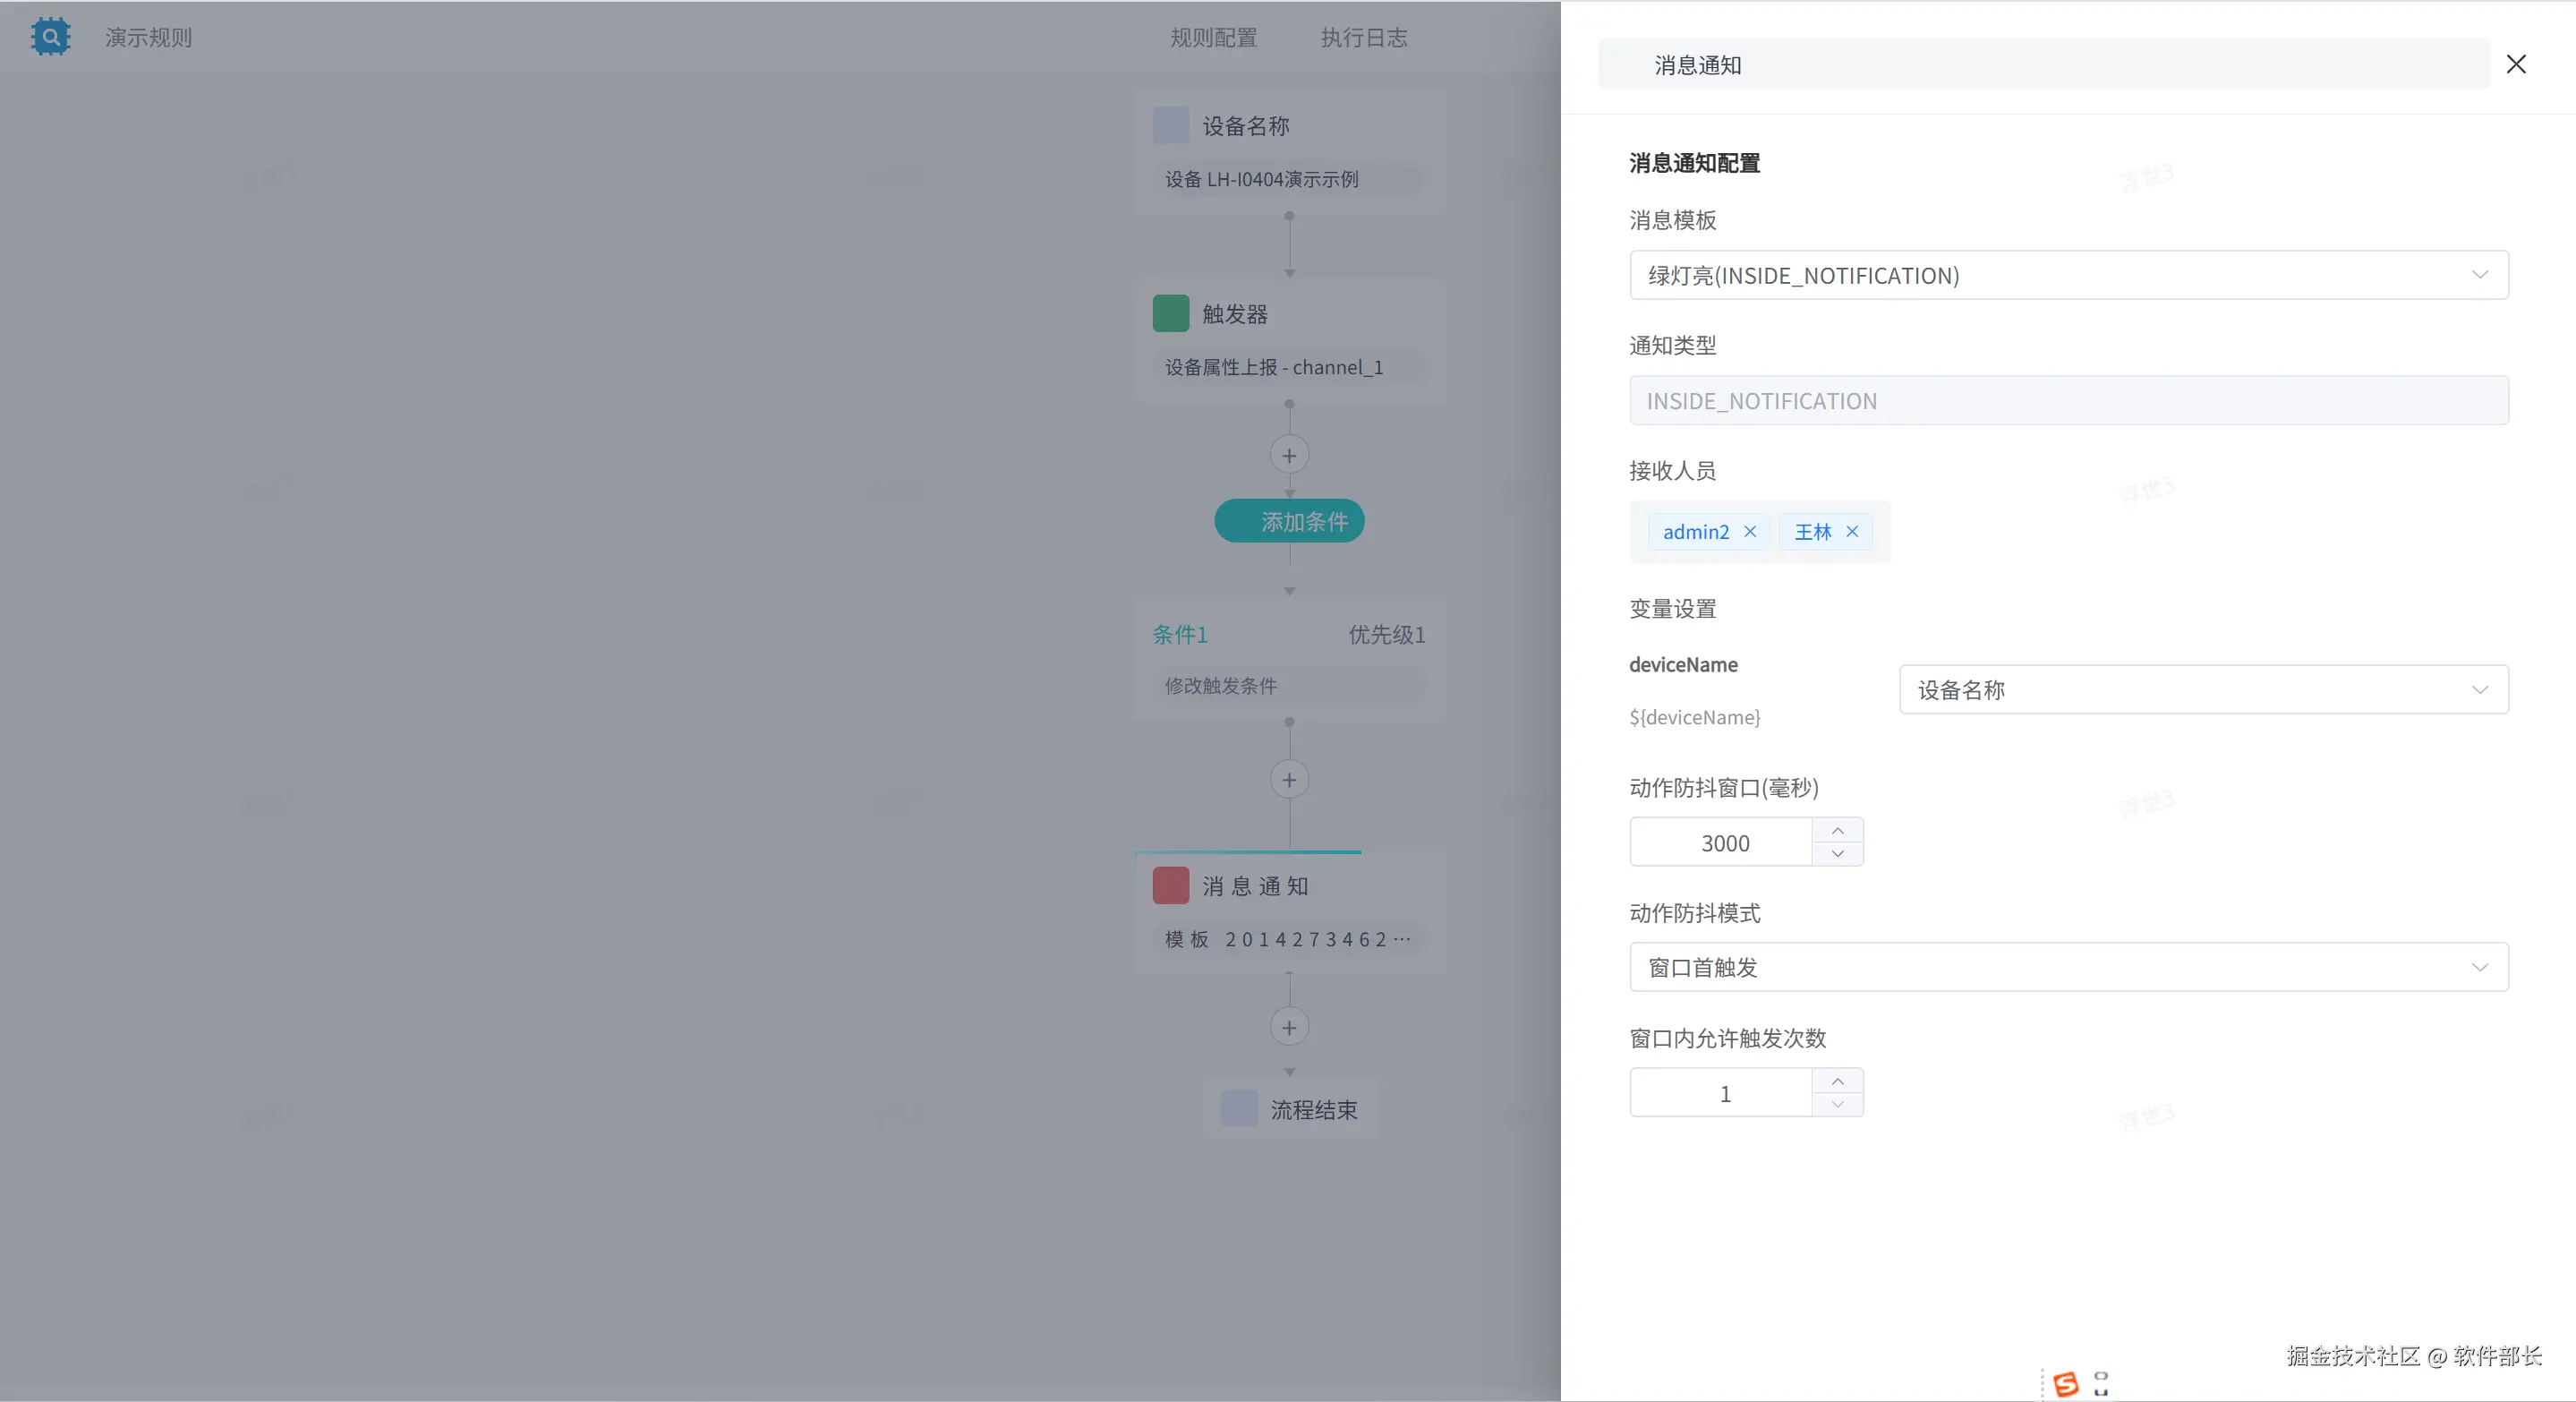This screenshot has height=1402, width=2576.
Task: Switch to the 规则配置 tab
Action: coord(1213,38)
